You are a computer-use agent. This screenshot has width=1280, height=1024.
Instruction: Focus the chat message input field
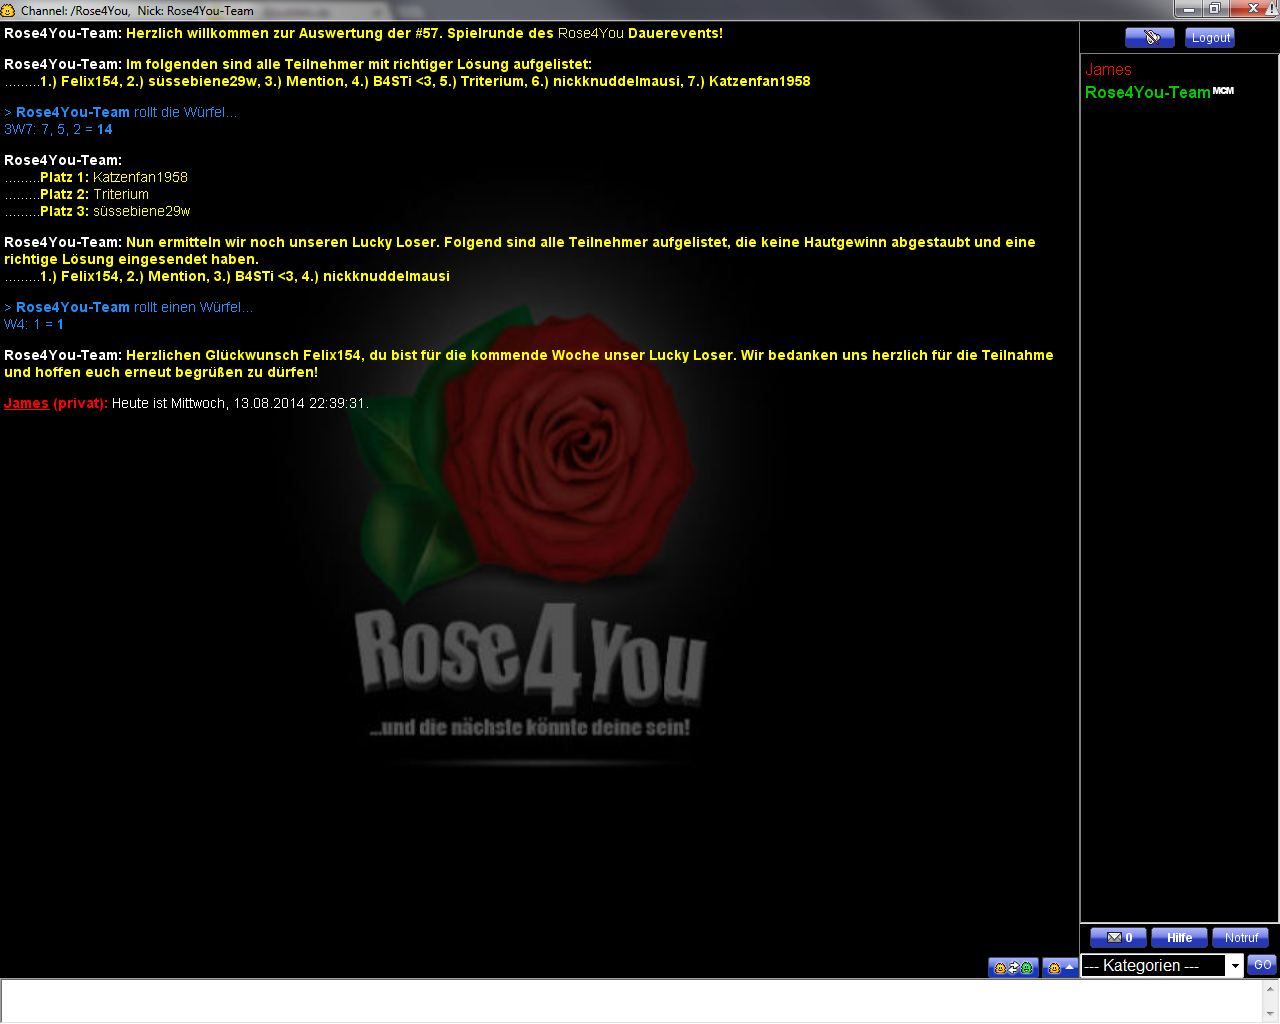(630, 1000)
